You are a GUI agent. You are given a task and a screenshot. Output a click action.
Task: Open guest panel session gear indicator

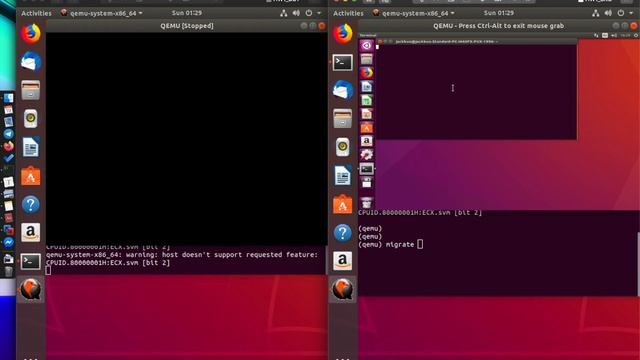point(636,36)
